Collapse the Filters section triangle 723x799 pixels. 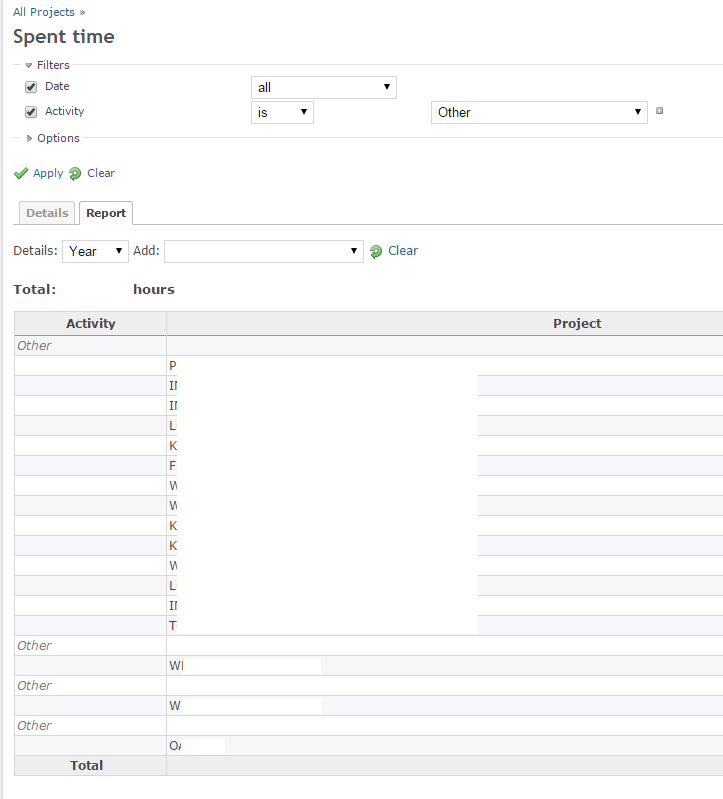point(29,65)
